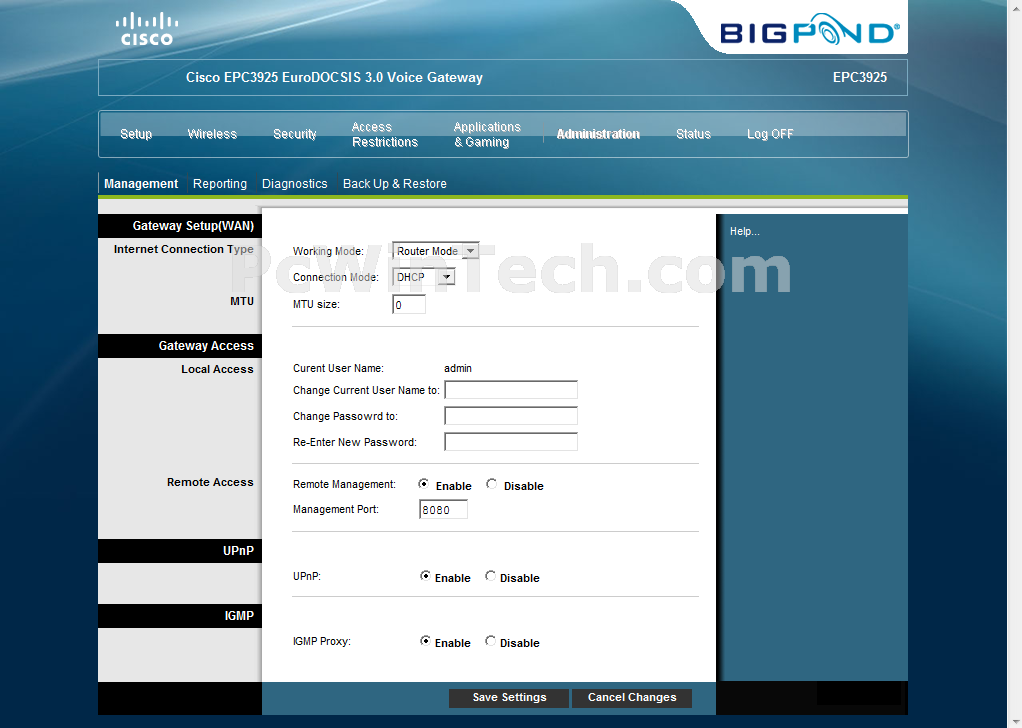
Task: Click the 'Remote Access' label
Action: pos(210,482)
